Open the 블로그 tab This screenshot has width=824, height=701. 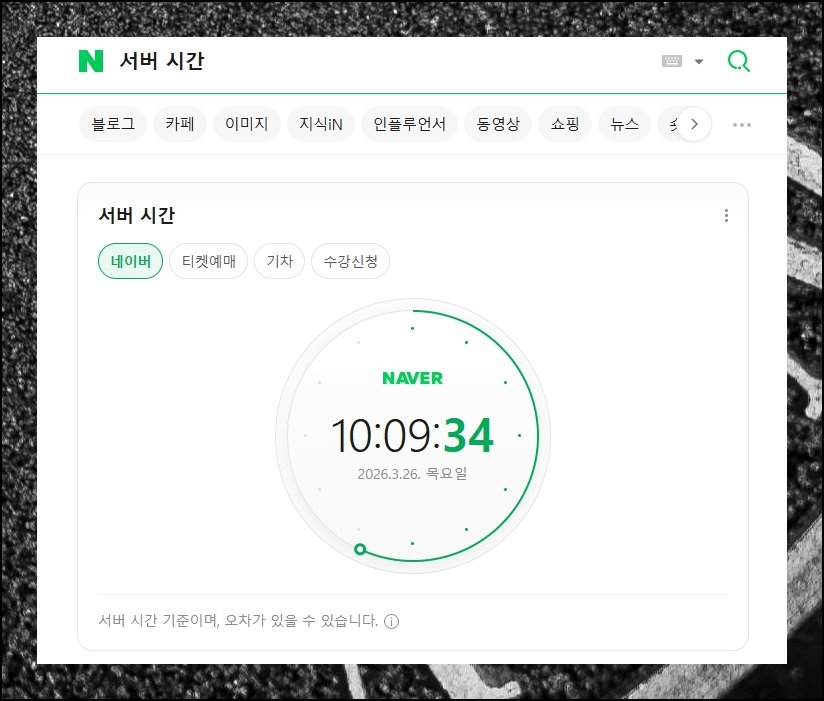click(113, 124)
